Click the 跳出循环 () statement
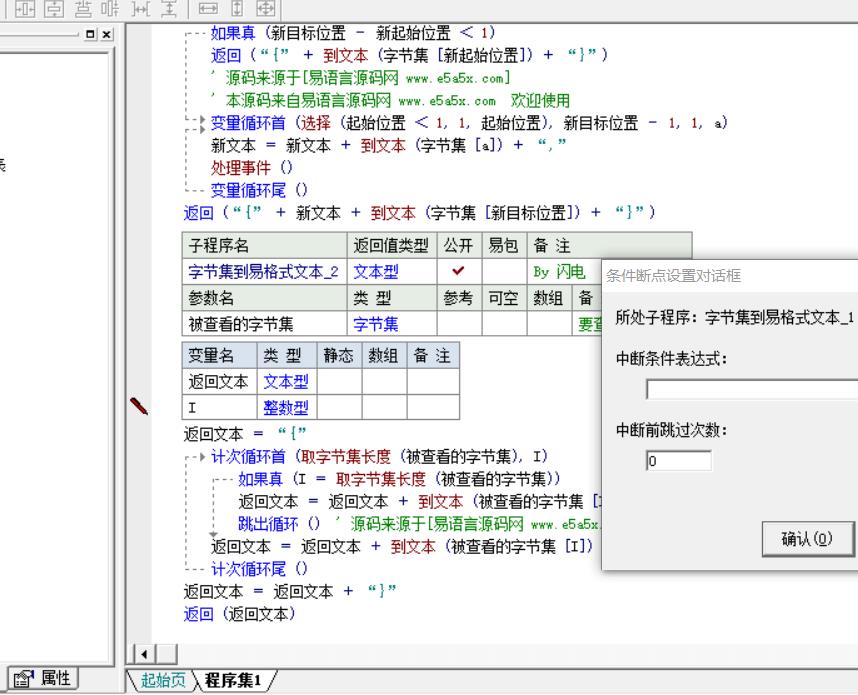This screenshot has height=695, width=858. (x=279, y=524)
